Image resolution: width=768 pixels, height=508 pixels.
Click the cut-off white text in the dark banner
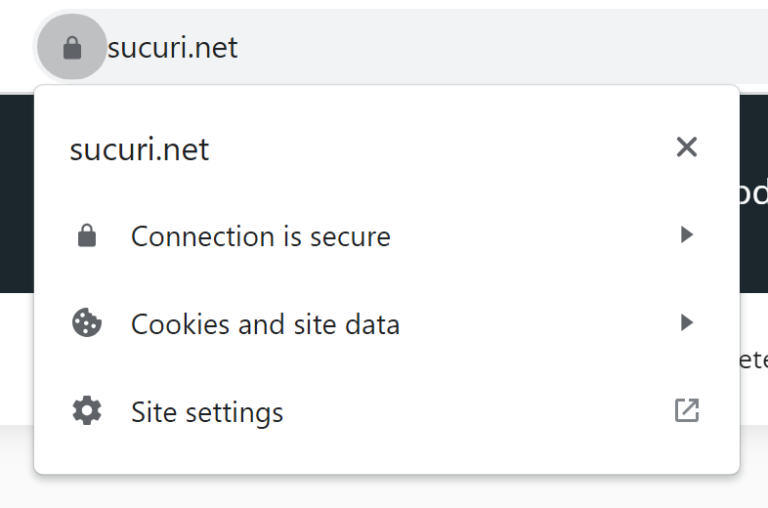752,193
